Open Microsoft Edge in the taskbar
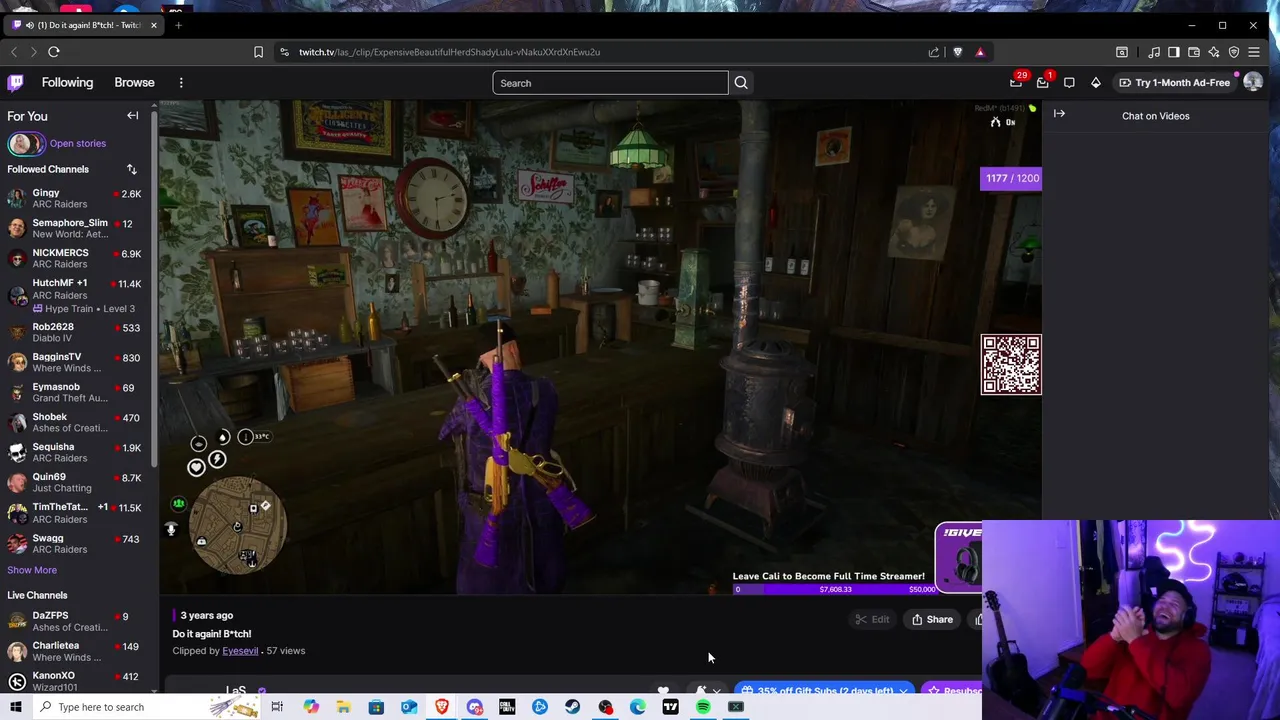1280x720 pixels. 638,707
